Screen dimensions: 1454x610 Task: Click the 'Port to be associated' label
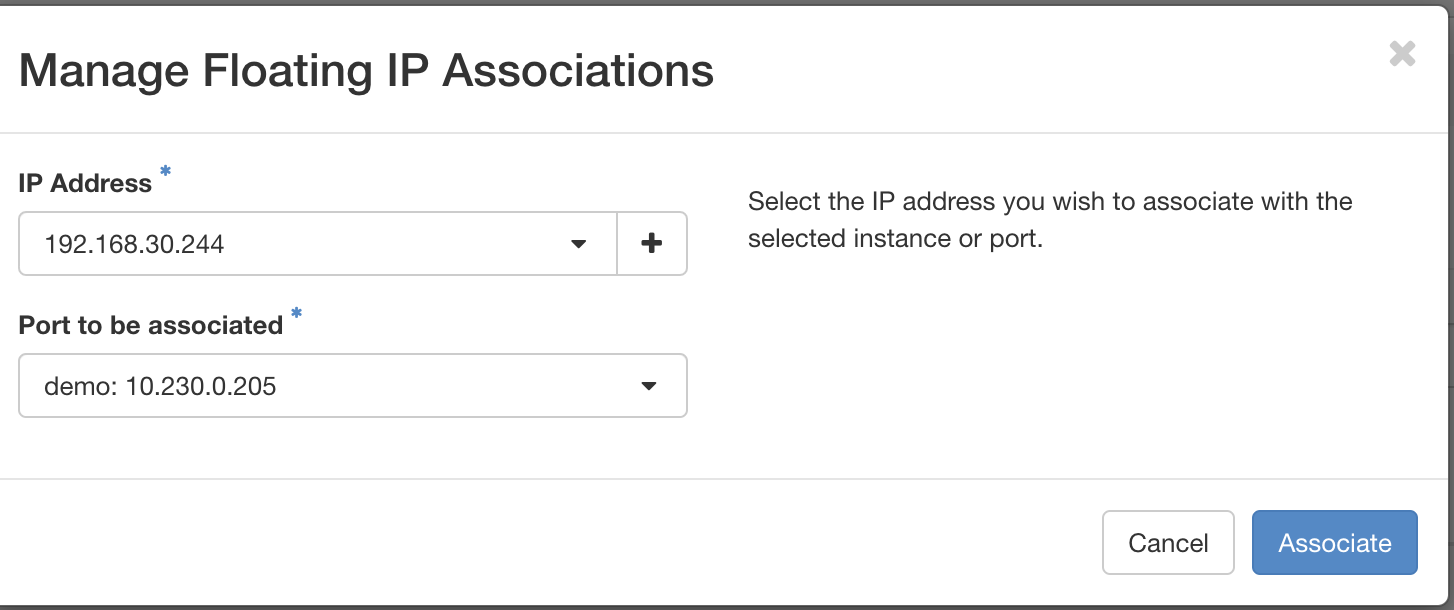click(x=150, y=325)
